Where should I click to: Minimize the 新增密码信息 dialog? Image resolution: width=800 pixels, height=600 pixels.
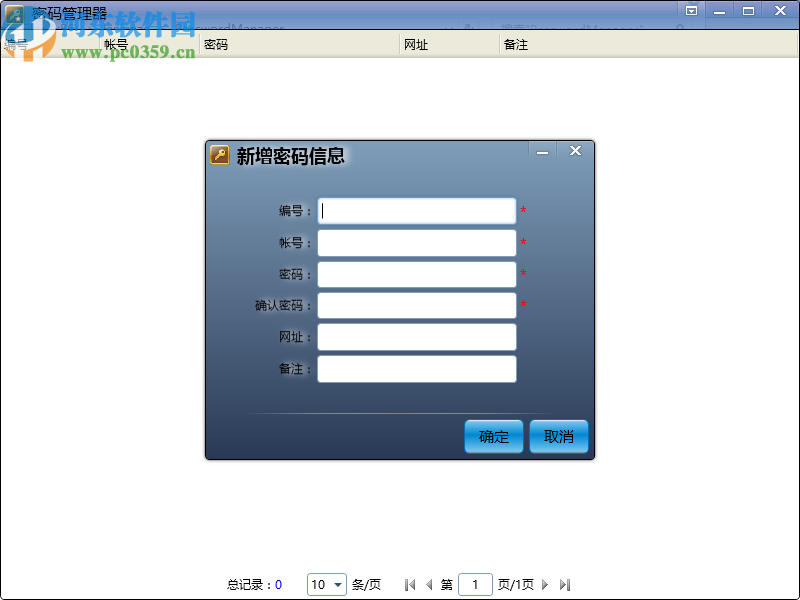pyautogui.click(x=542, y=152)
